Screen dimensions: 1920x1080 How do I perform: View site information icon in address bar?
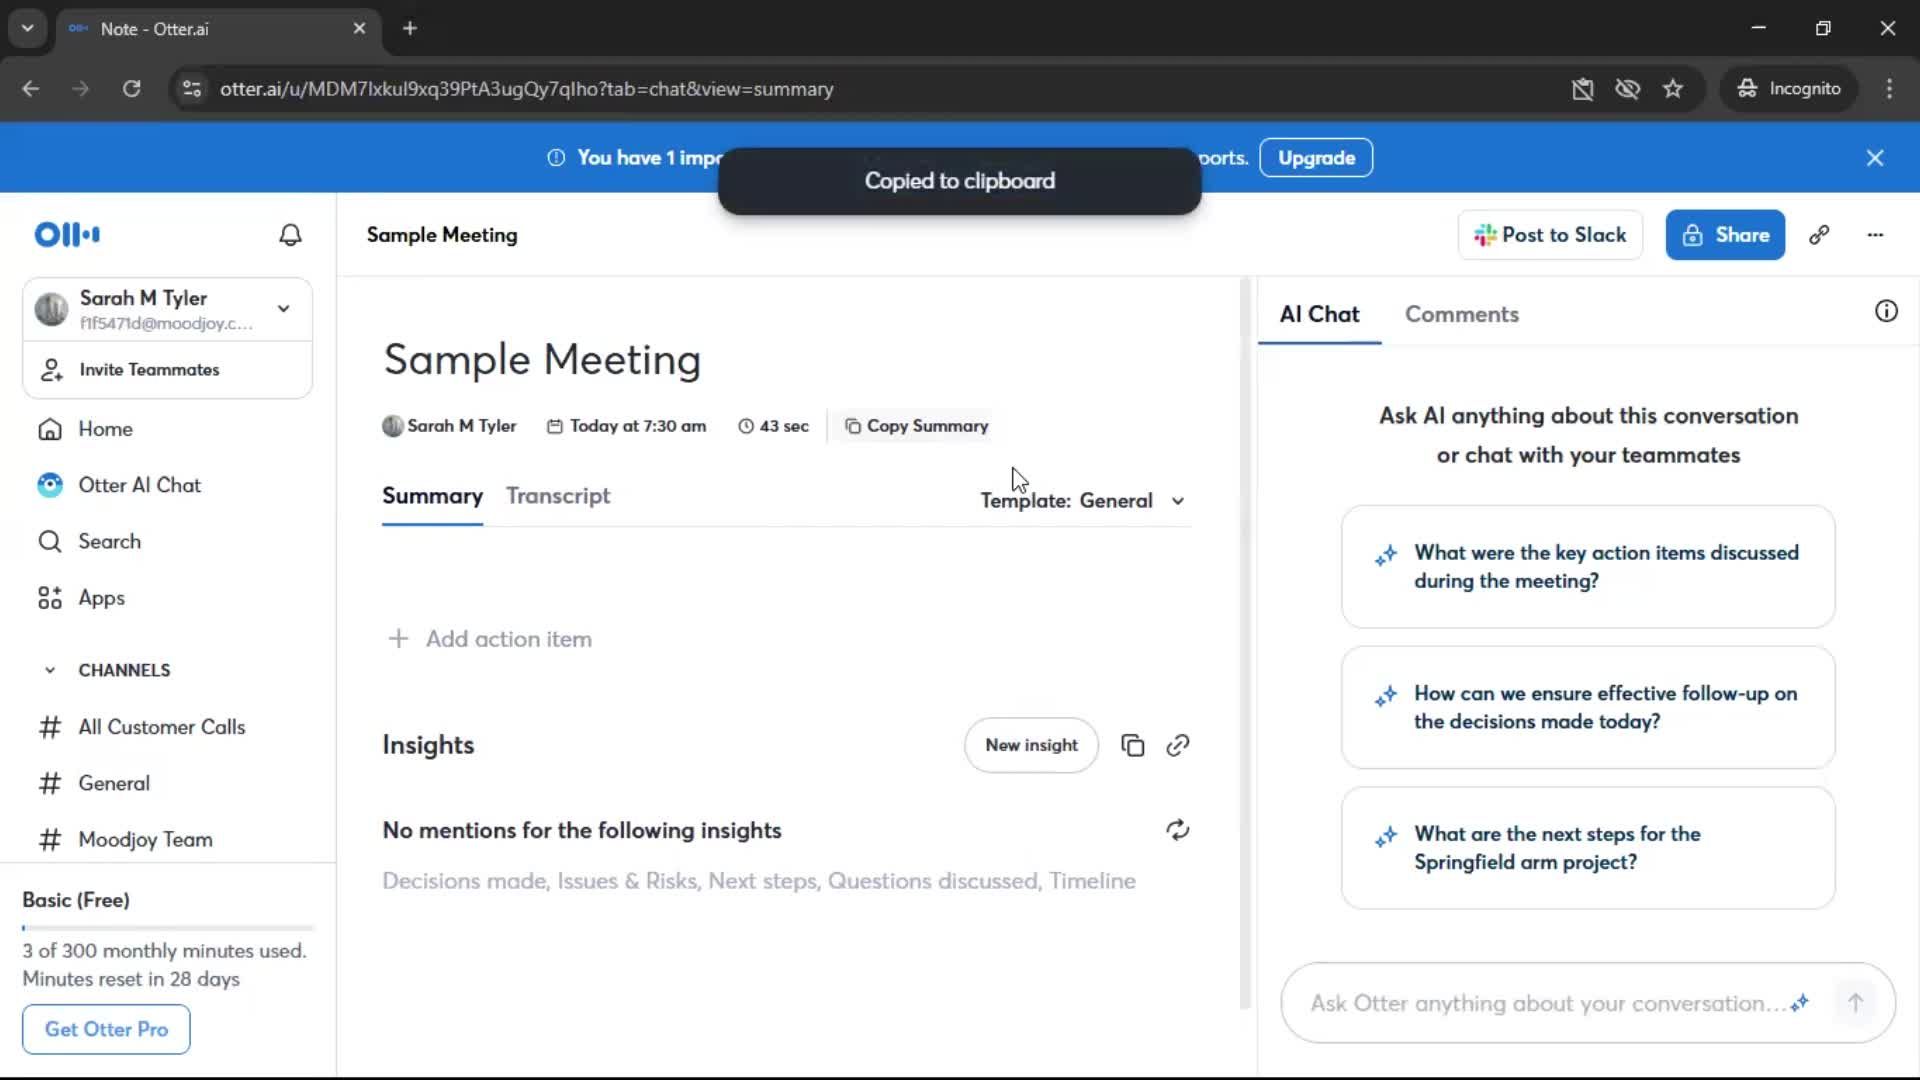tap(192, 89)
